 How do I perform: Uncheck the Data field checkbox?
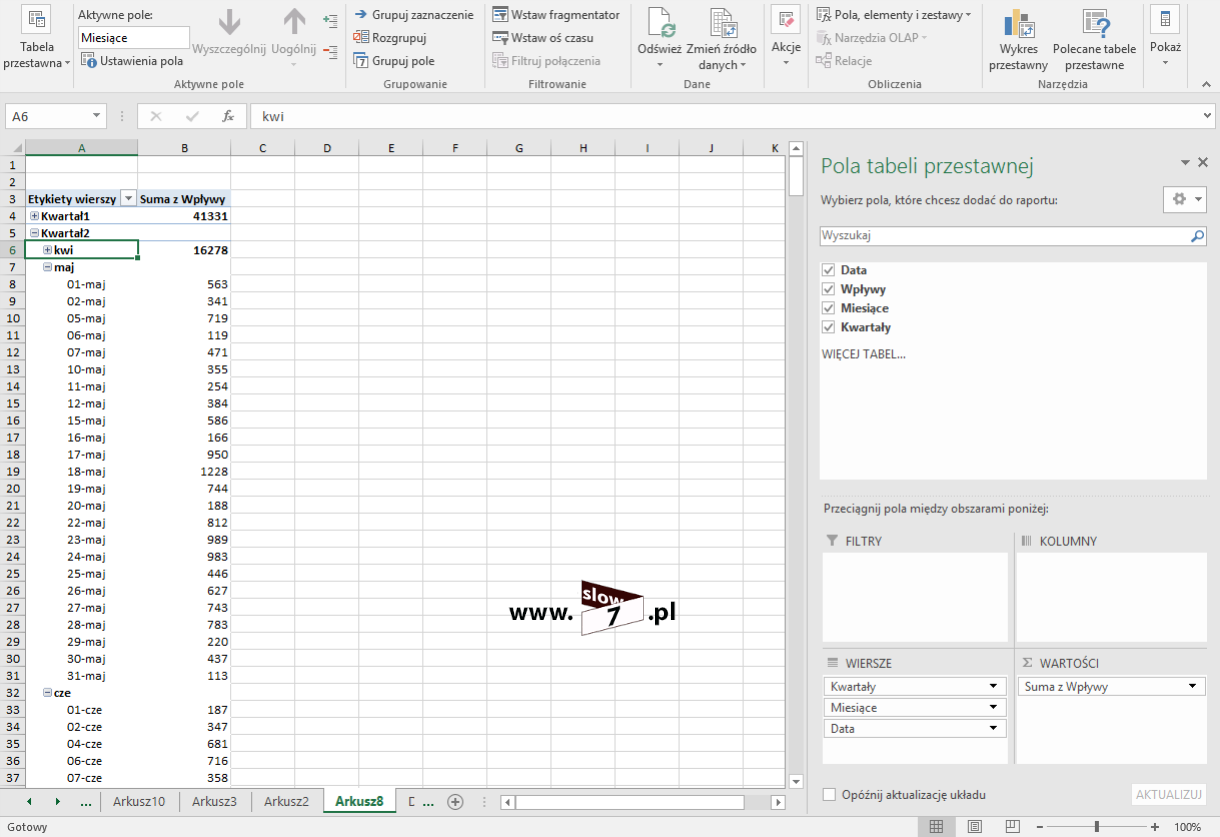click(828, 270)
